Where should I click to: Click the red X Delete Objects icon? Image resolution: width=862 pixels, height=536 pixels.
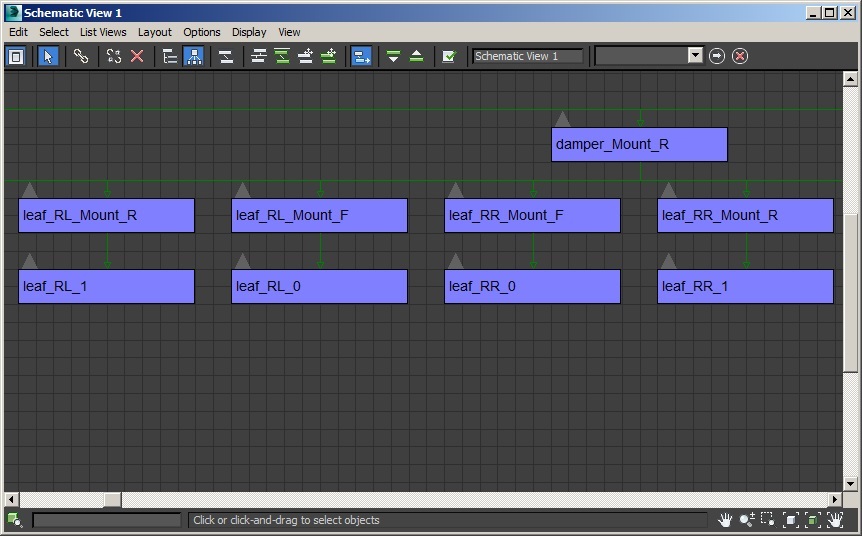coord(137,56)
